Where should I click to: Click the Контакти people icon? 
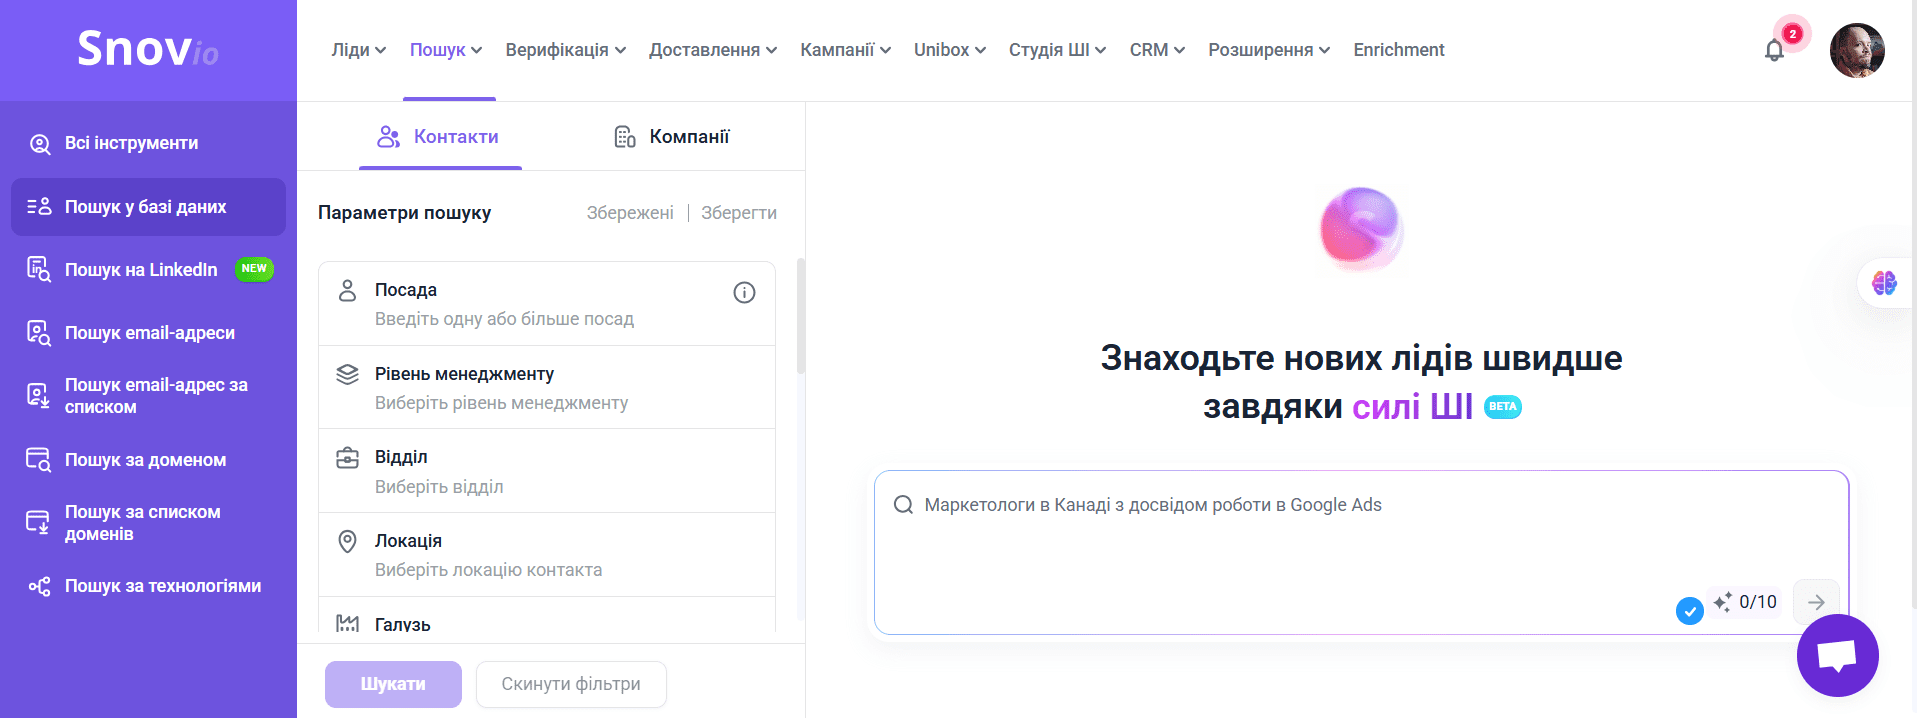[388, 137]
